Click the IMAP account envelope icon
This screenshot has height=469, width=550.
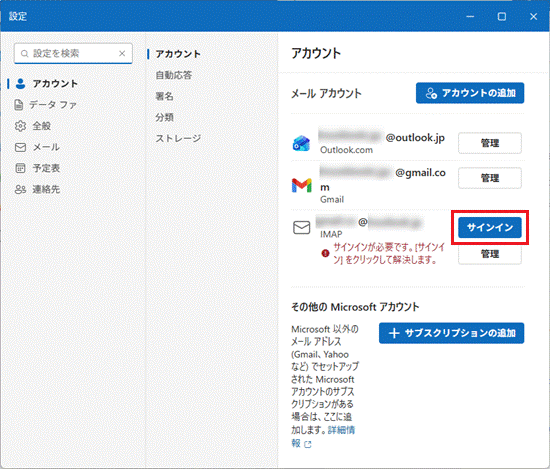pos(302,227)
